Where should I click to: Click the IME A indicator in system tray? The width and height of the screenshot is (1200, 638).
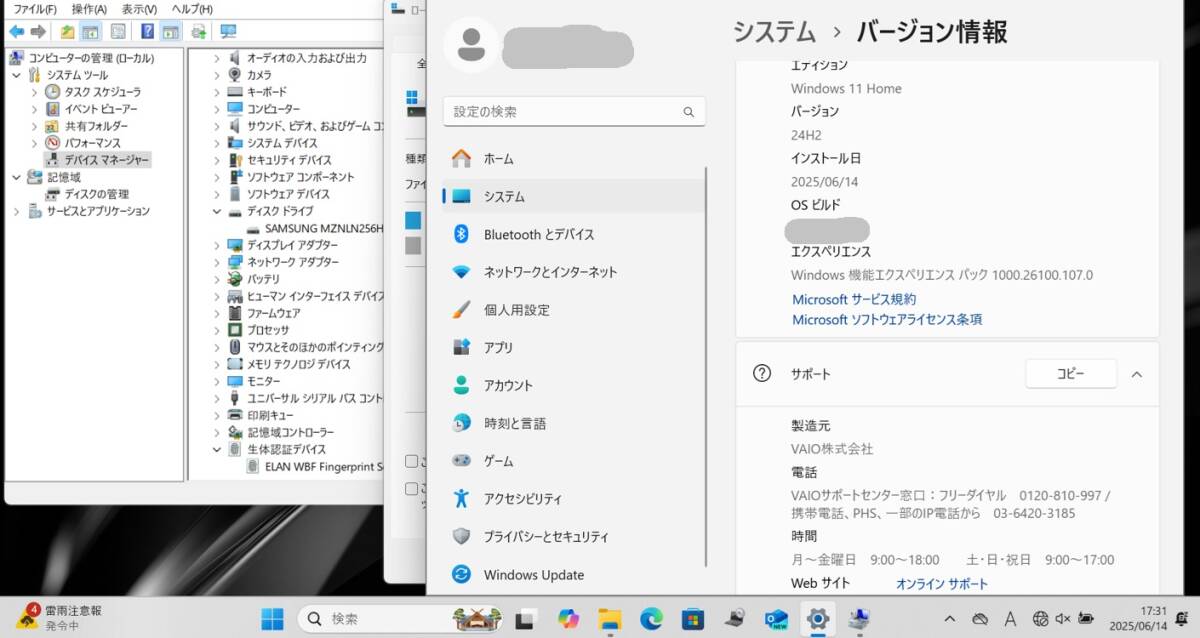[1010, 619]
